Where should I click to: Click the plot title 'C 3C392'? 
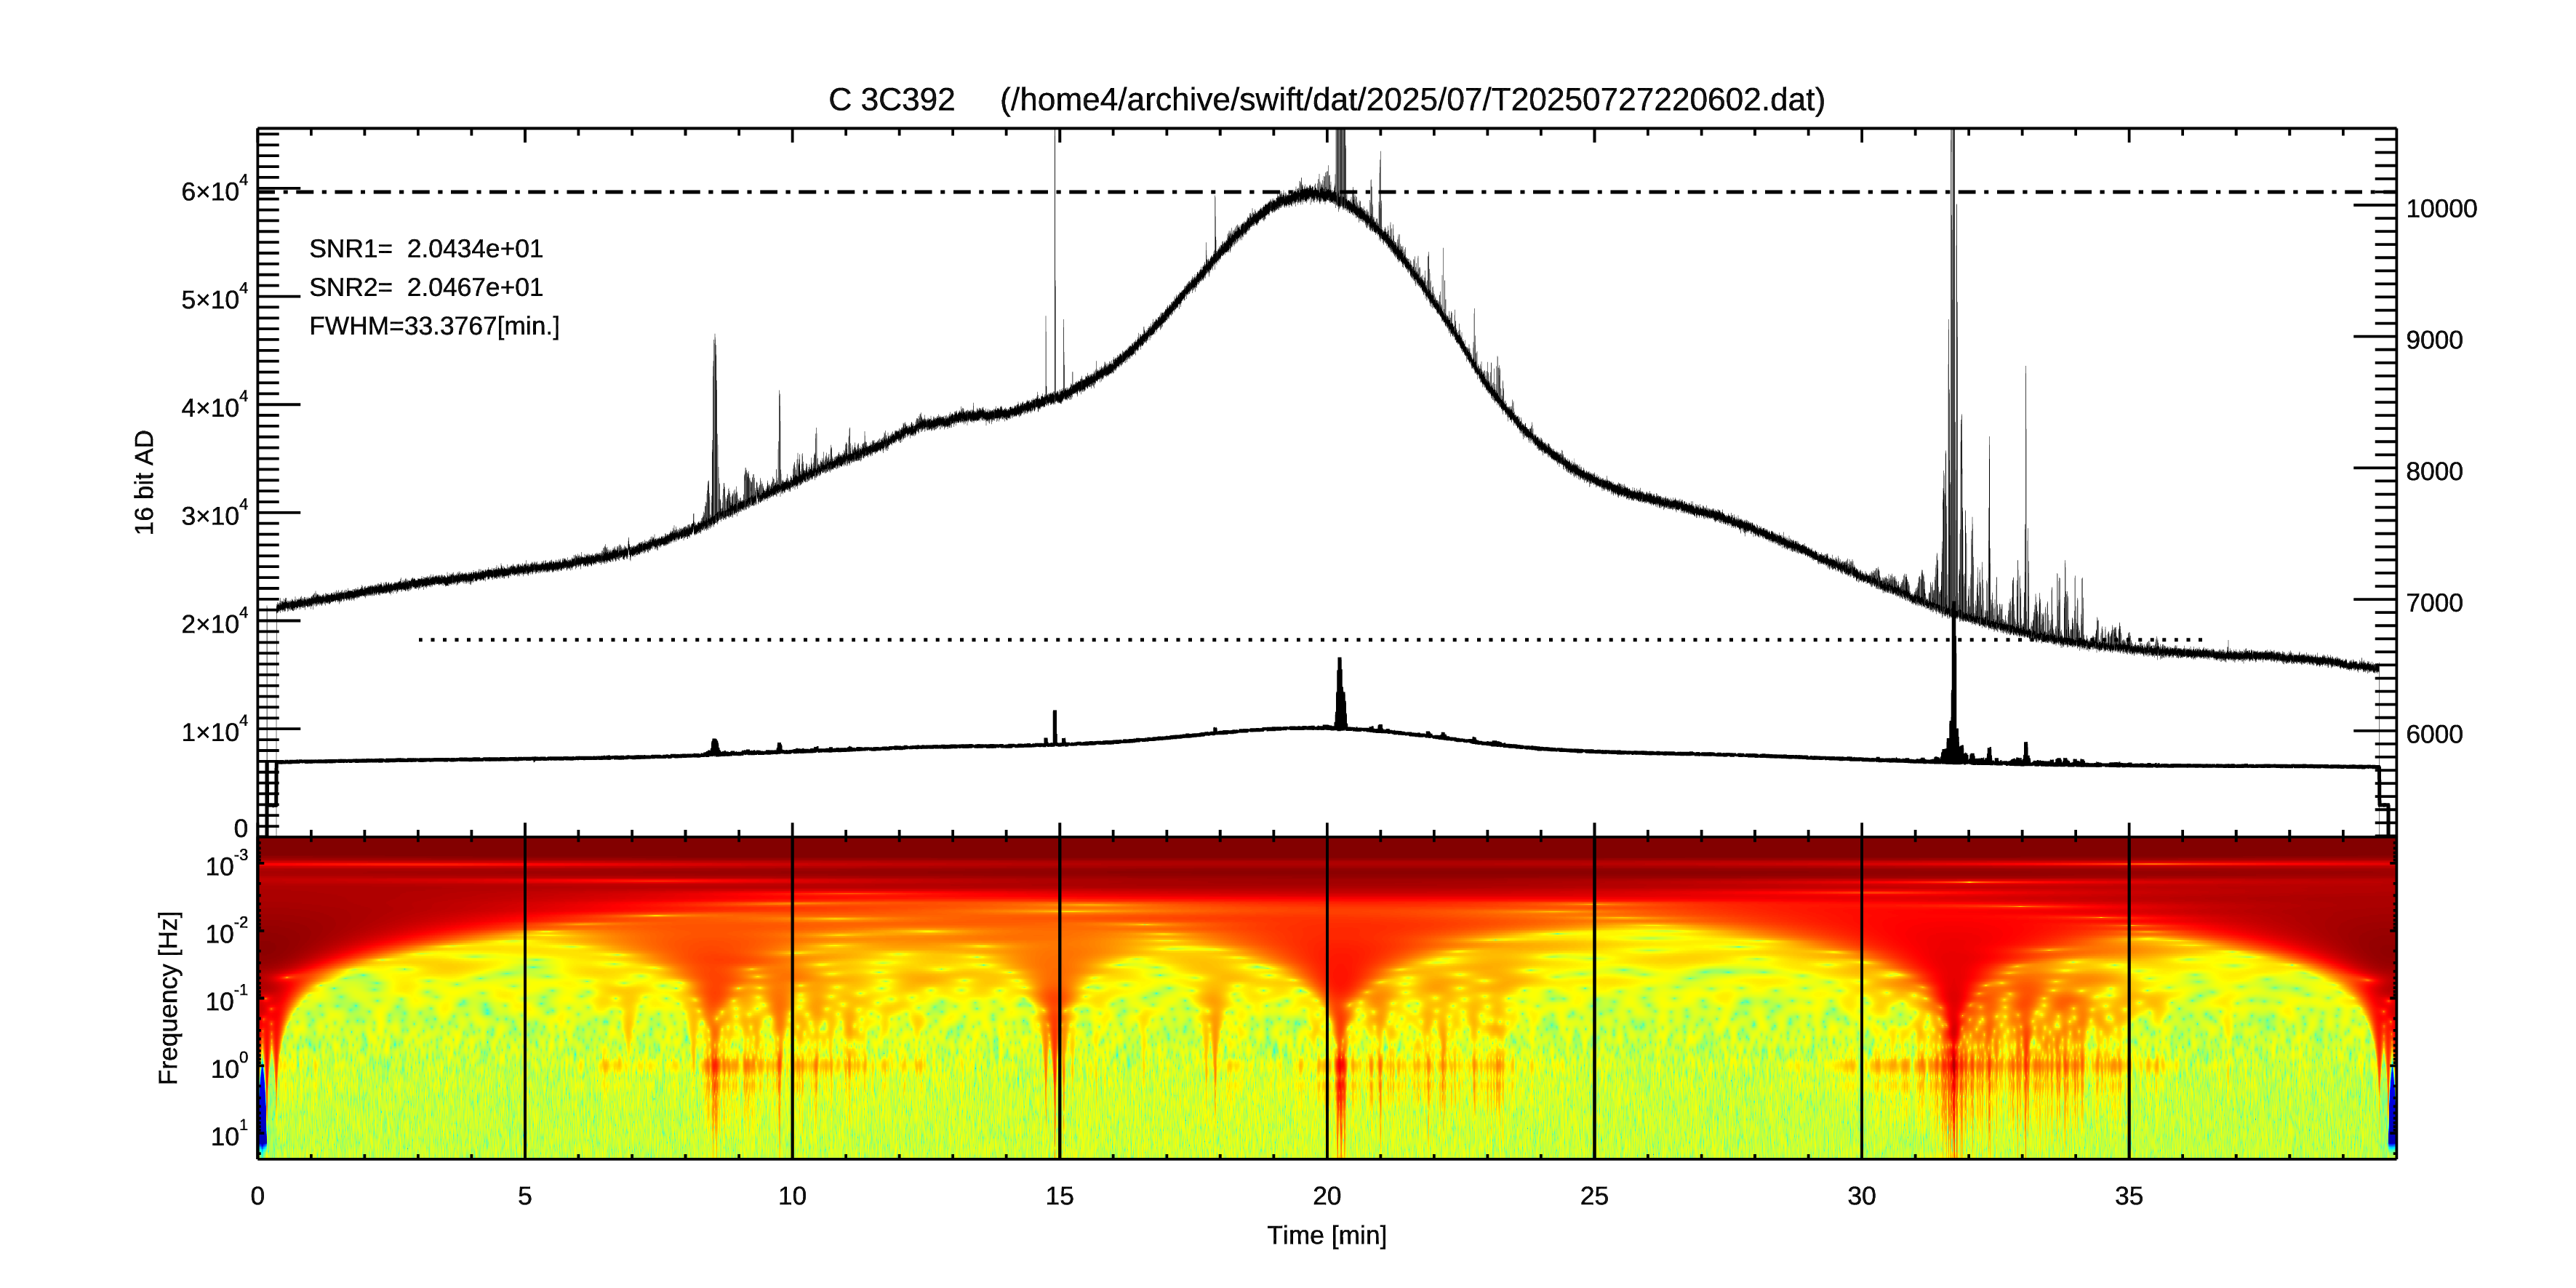tap(891, 100)
